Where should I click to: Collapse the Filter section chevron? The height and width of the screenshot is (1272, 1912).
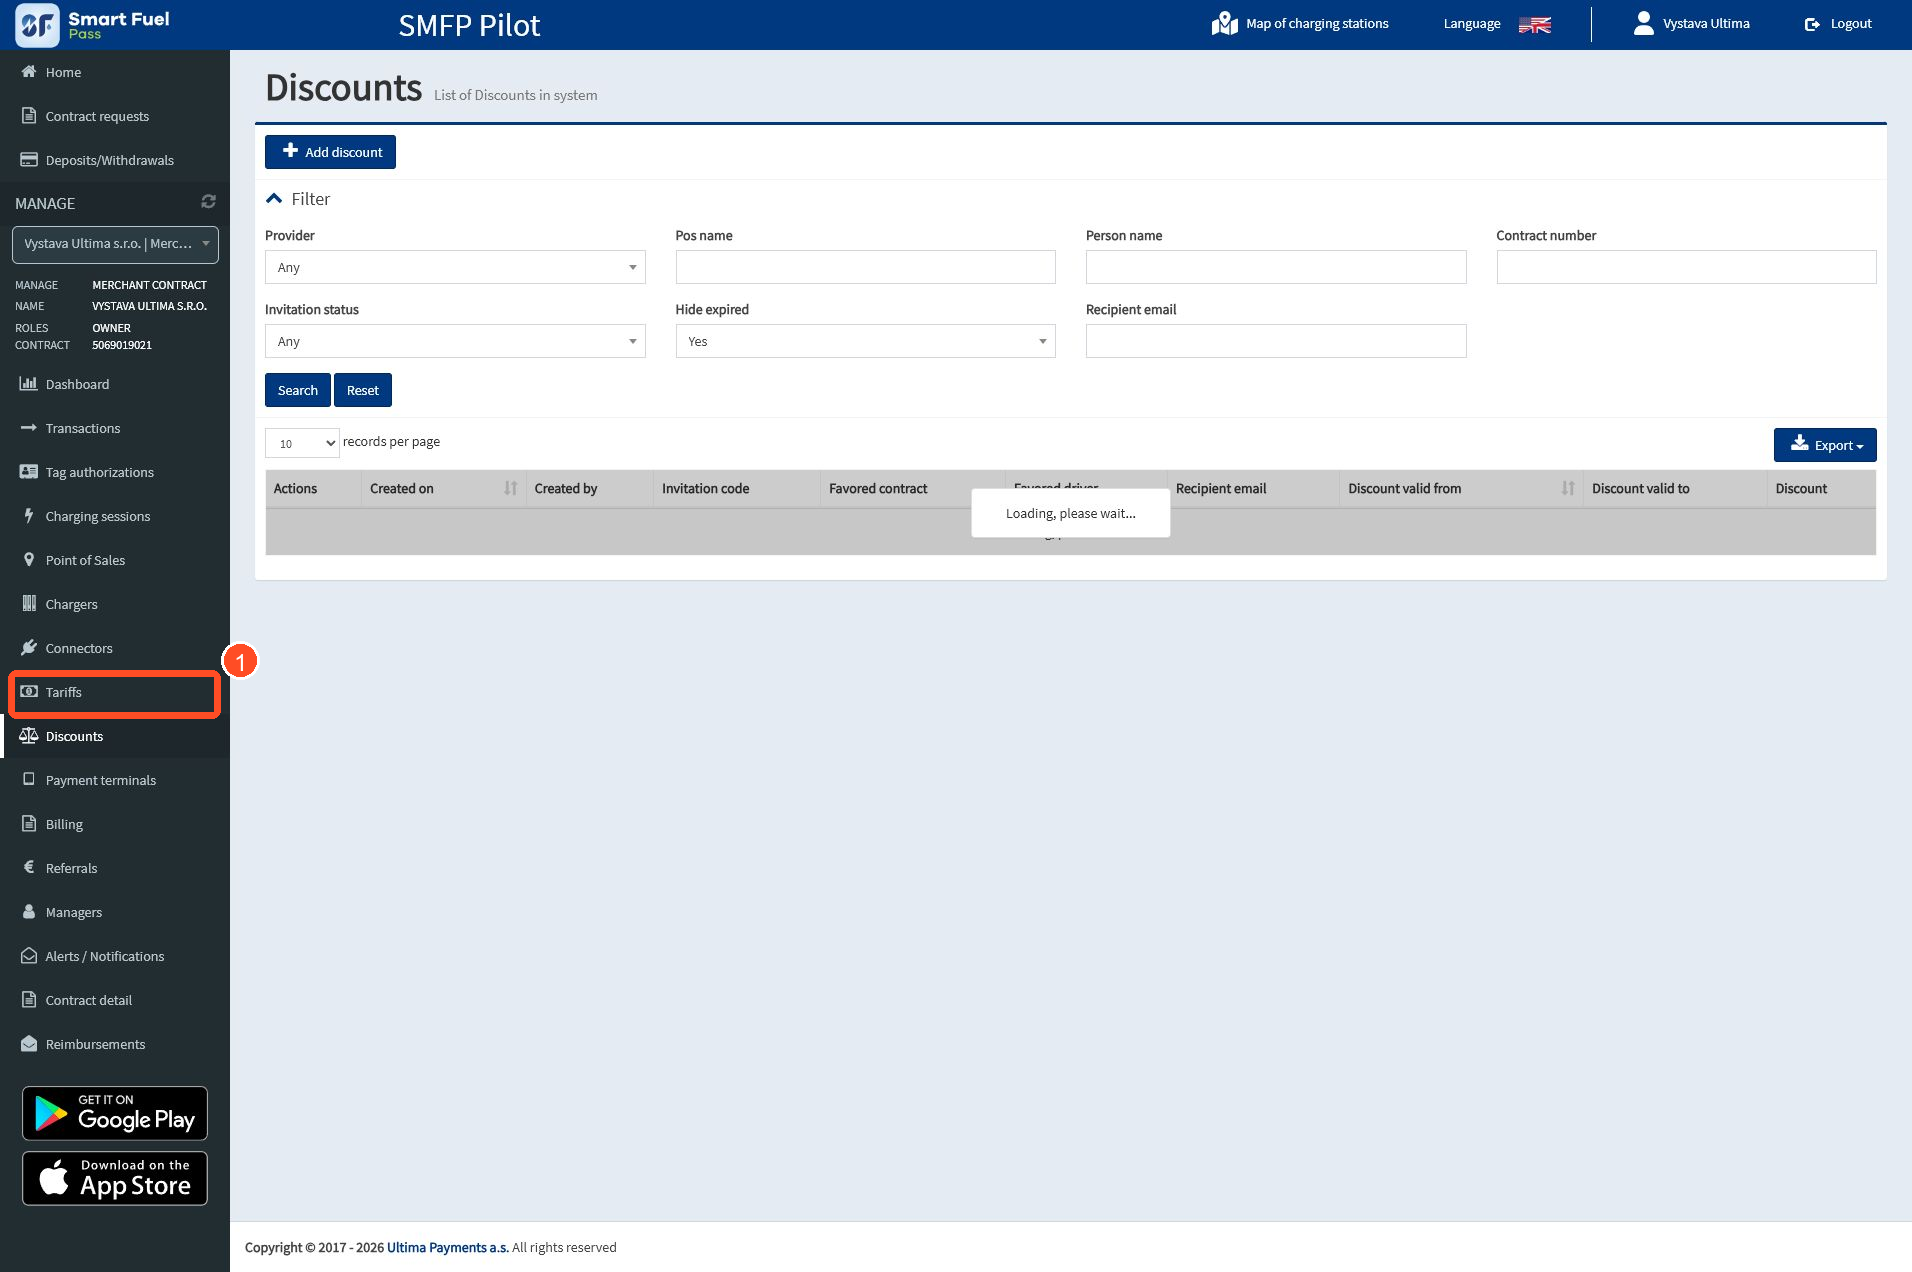coord(274,199)
